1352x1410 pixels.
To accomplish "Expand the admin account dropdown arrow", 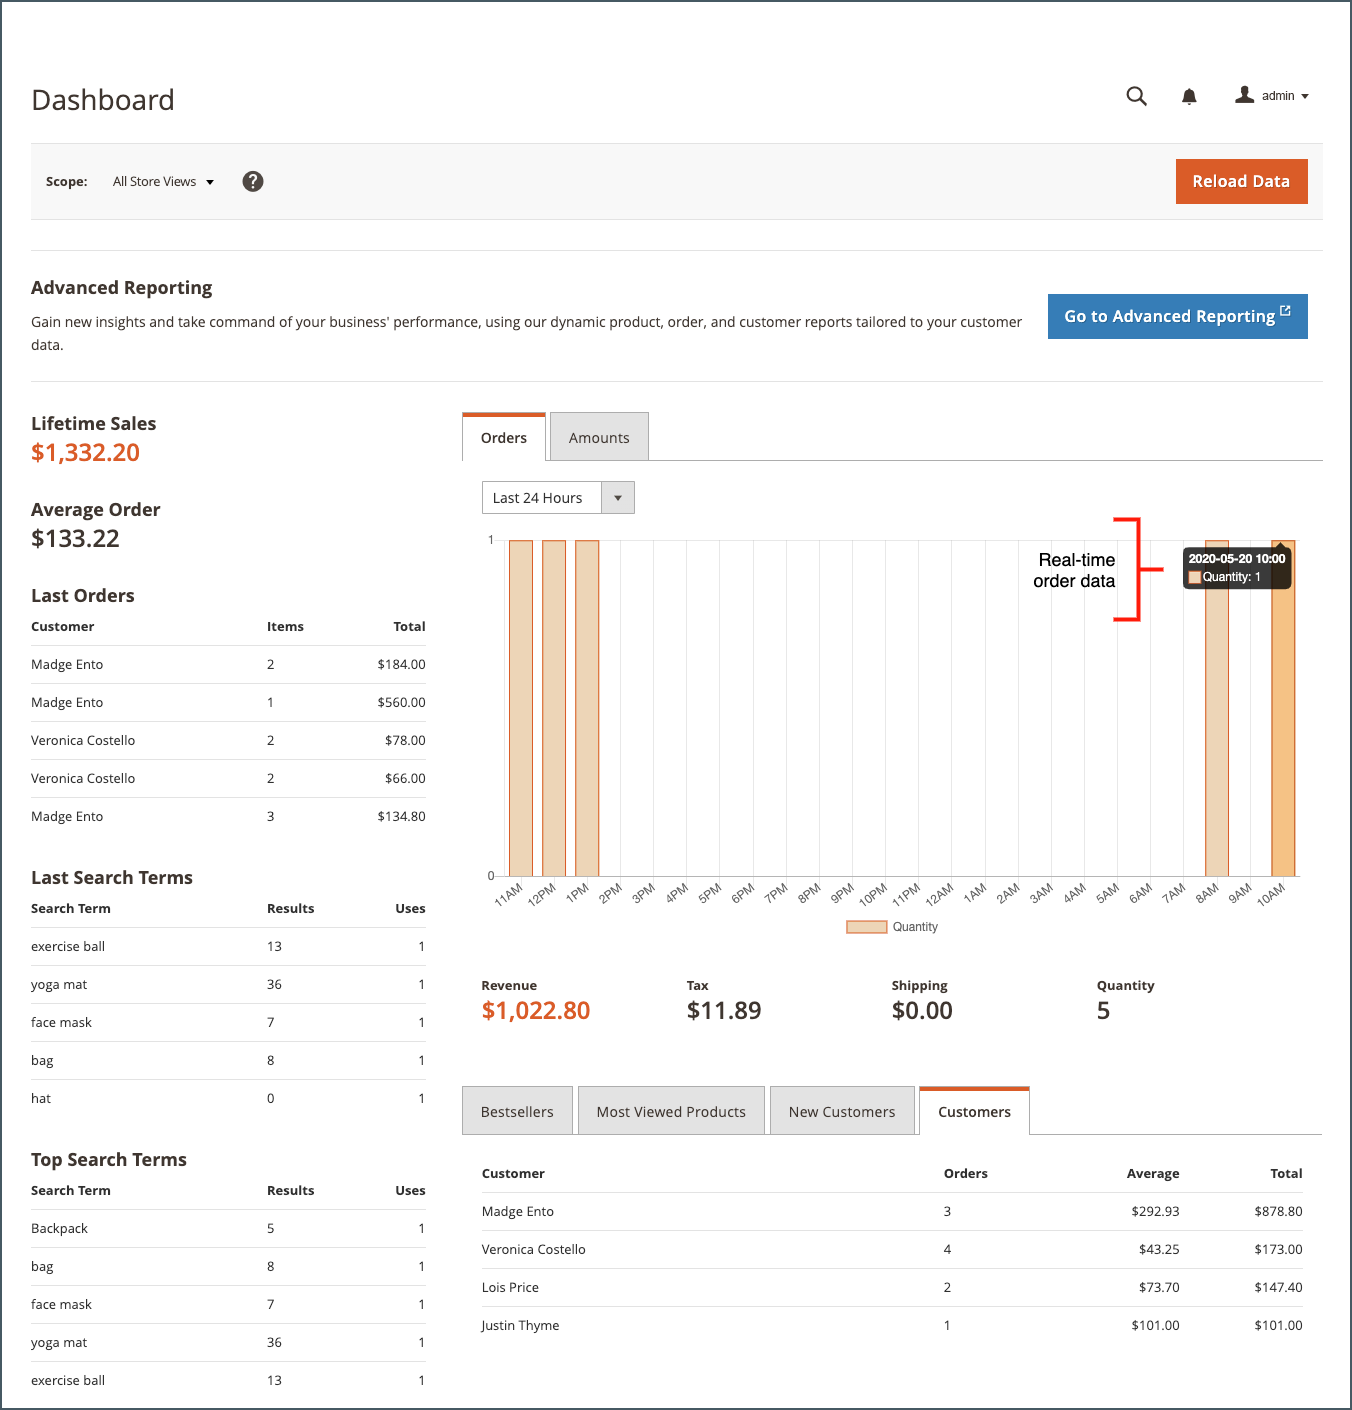I will [x=1305, y=97].
